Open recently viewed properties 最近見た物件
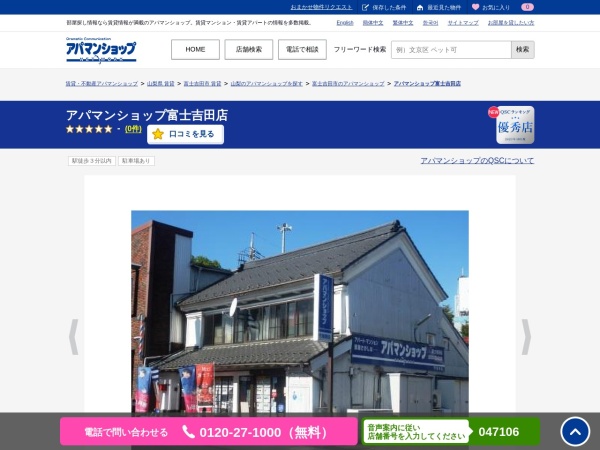Image resolution: width=600 pixels, height=450 pixels. tap(439, 7)
